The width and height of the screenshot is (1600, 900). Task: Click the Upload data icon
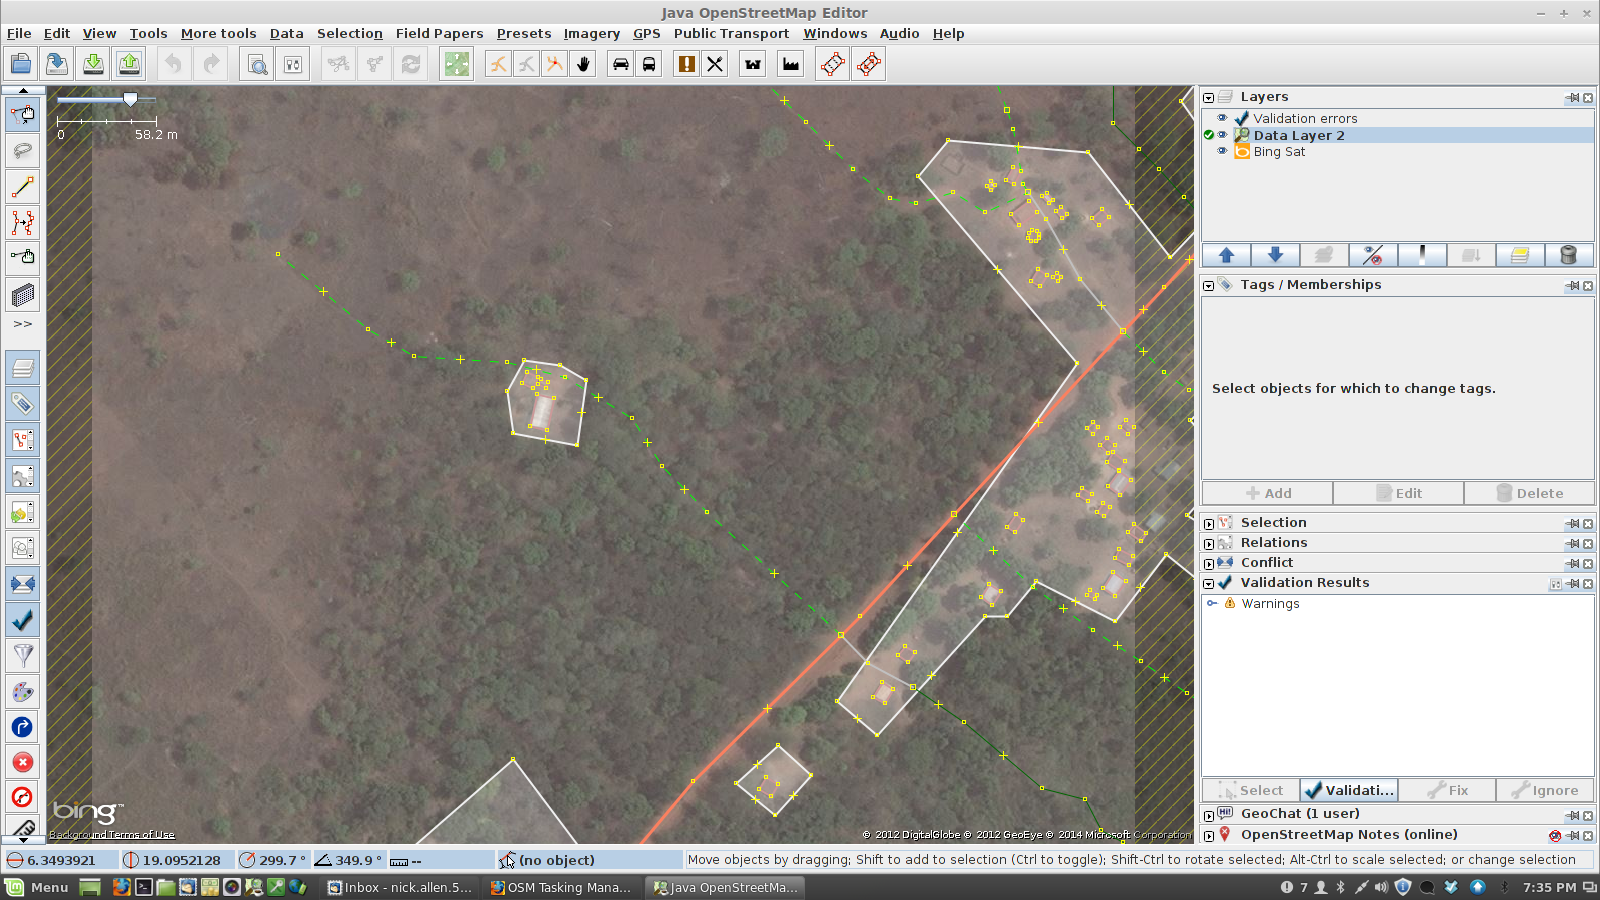[x=129, y=64]
